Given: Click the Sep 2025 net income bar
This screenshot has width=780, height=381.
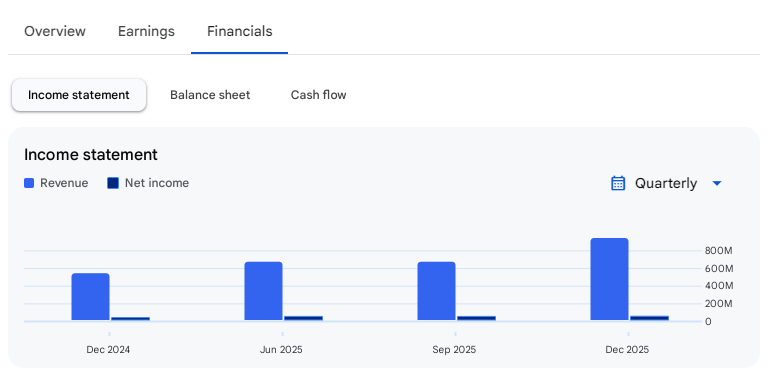Looking at the screenshot, I should point(477,318).
